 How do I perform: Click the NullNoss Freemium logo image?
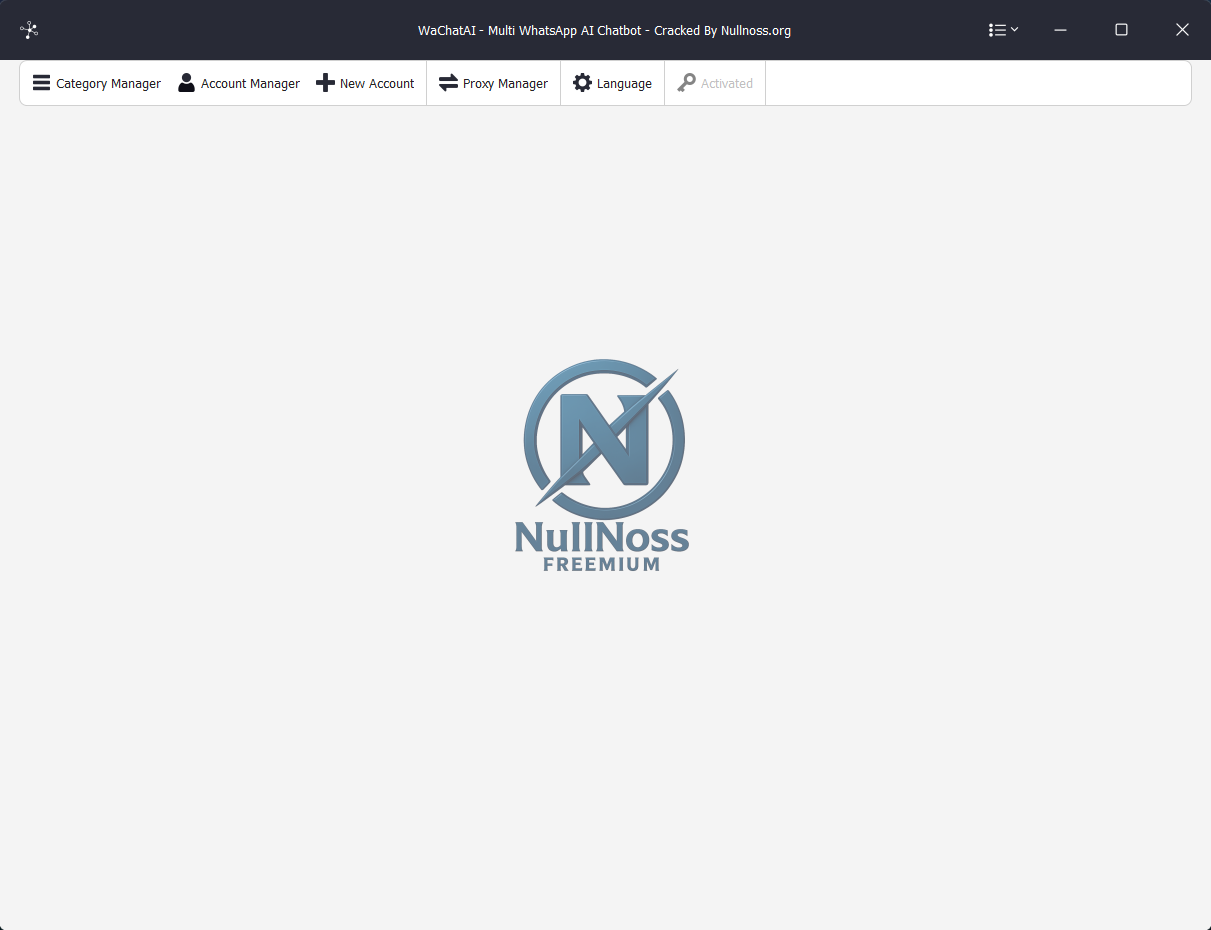click(603, 465)
